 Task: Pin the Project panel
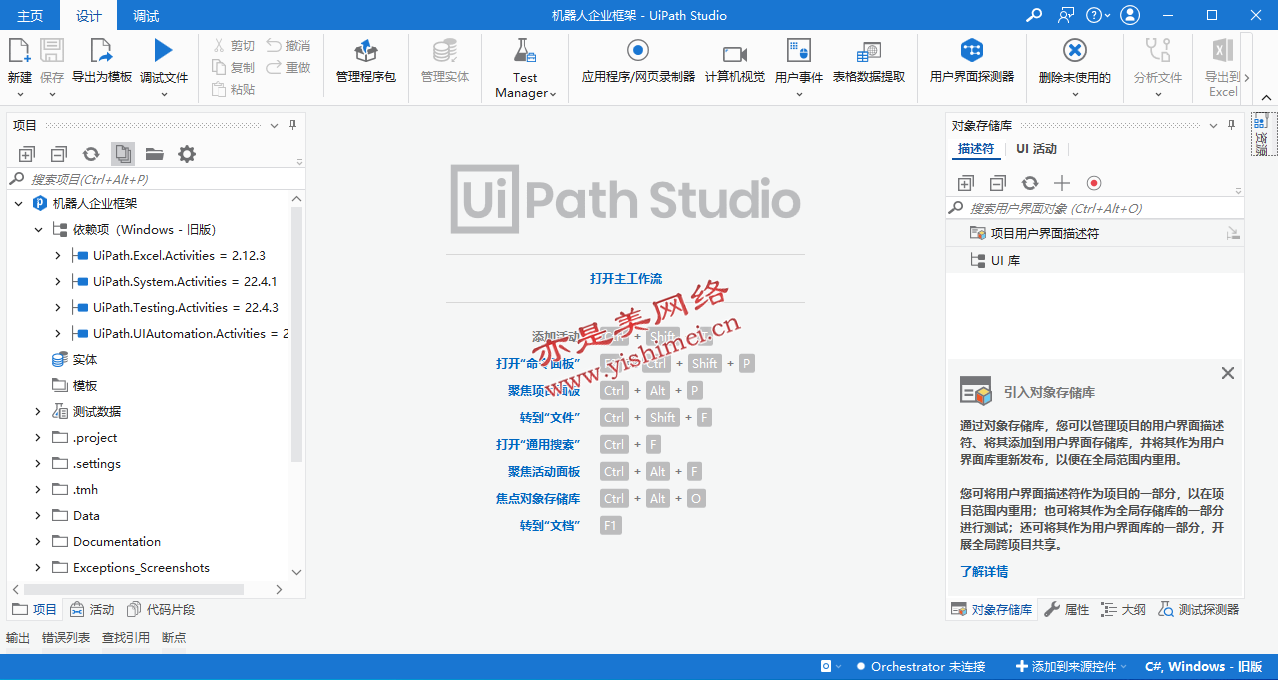click(x=293, y=125)
